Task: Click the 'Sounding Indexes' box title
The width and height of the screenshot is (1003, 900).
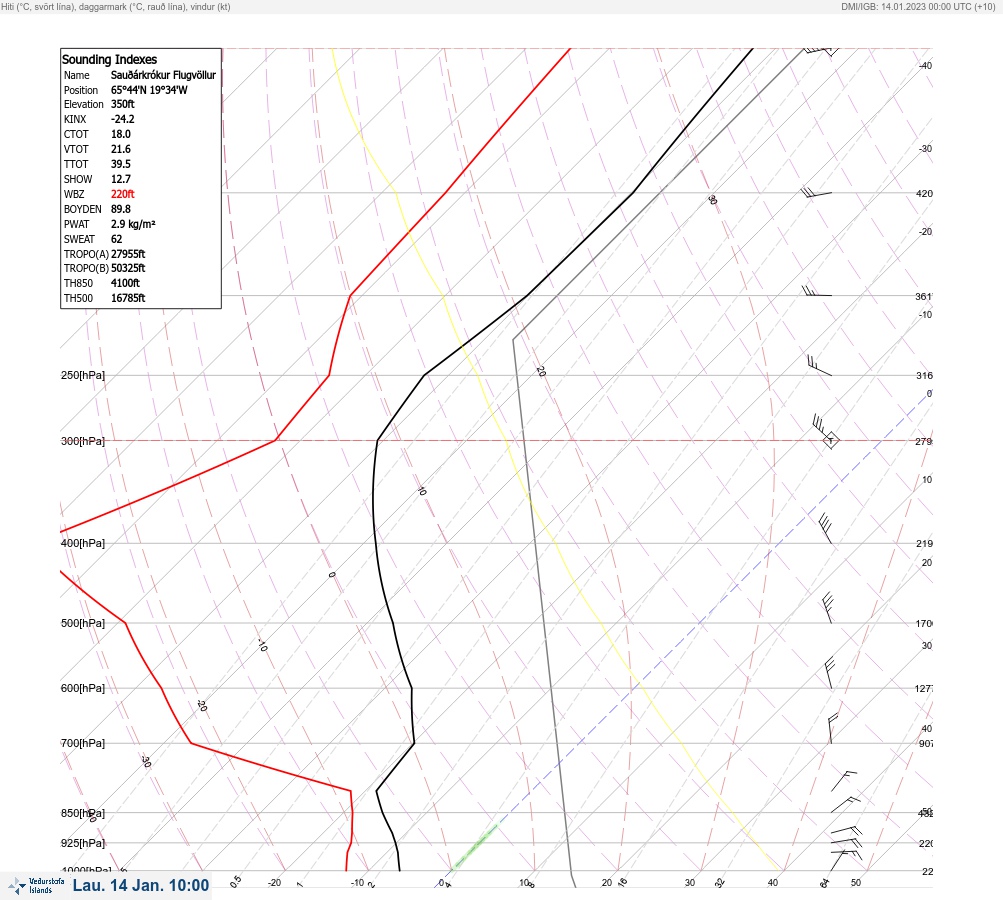Action: coord(109,59)
